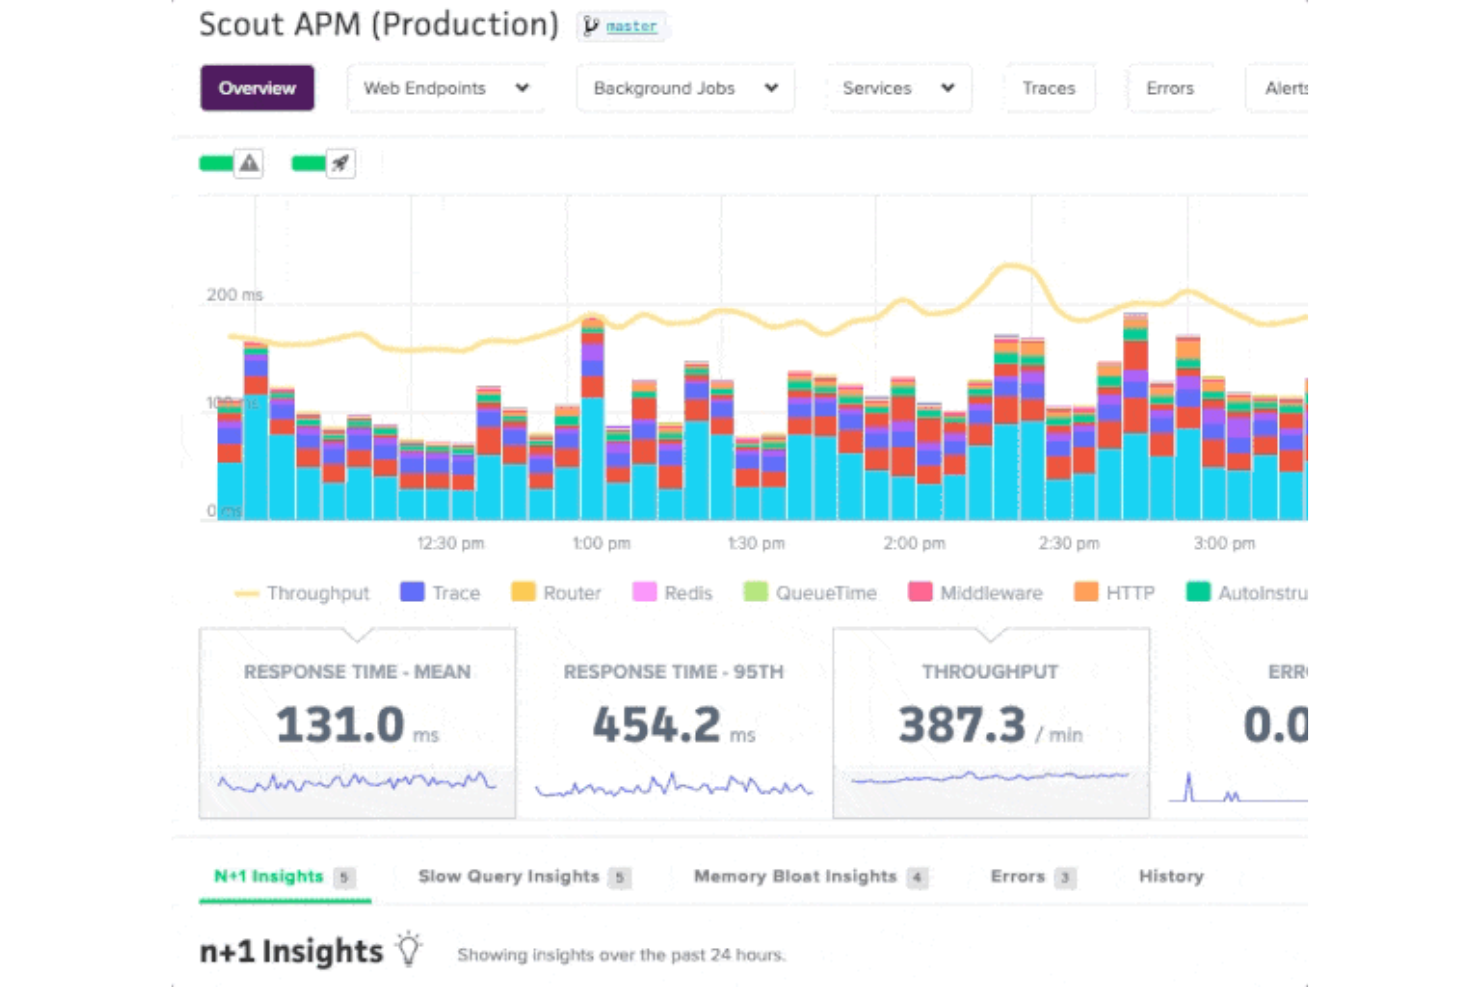Image resolution: width=1480 pixels, height=987 pixels.
Task: Open the Background Jobs dropdown
Action: click(x=685, y=88)
